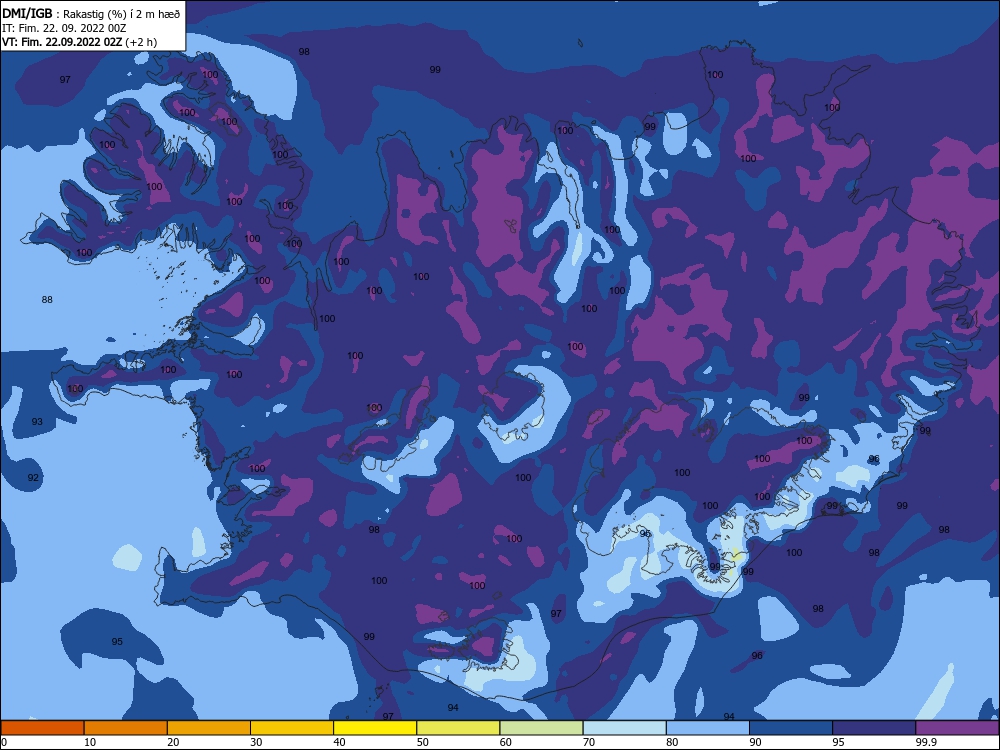Click the '88' humidity value on the map
The image size is (1000, 750).
(47, 300)
